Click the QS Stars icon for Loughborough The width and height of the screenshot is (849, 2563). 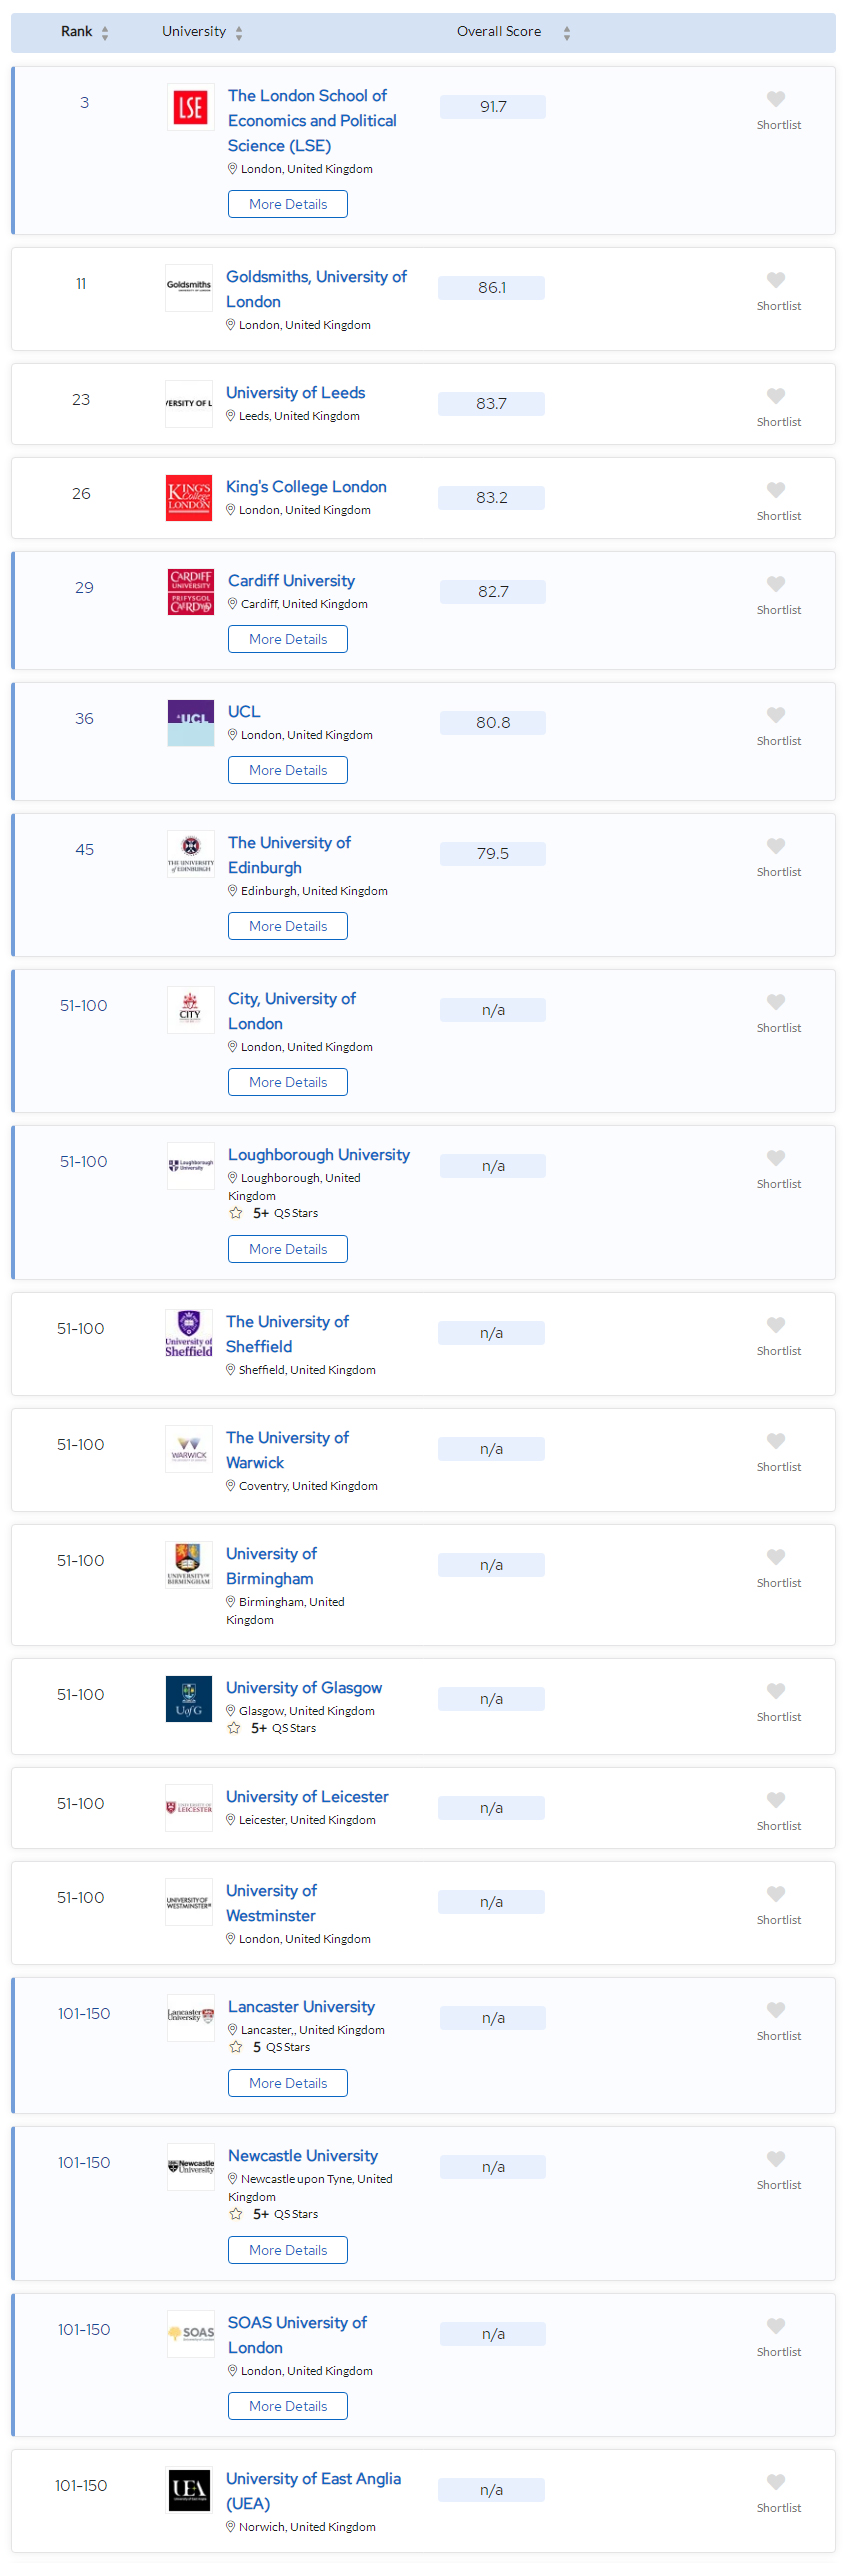tap(236, 1213)
